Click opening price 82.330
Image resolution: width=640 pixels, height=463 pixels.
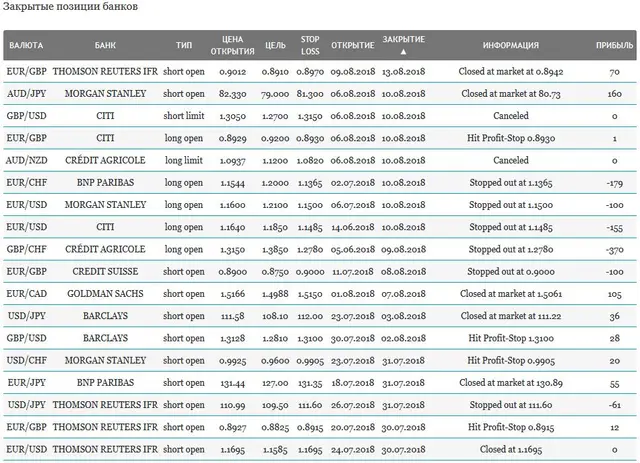[x=232, y=94]
